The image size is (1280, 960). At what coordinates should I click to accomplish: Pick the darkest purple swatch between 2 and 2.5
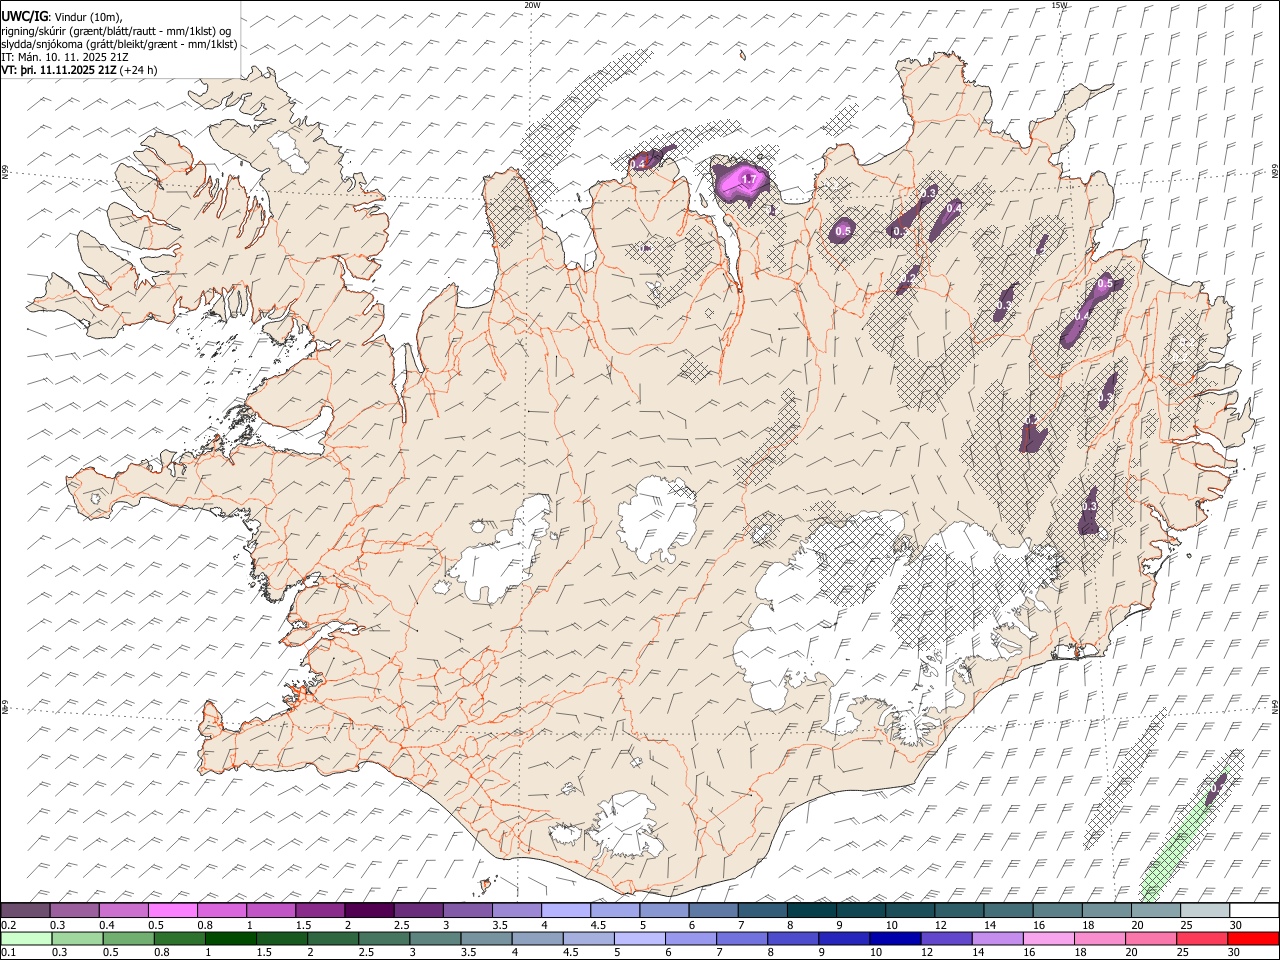[368, 911]
